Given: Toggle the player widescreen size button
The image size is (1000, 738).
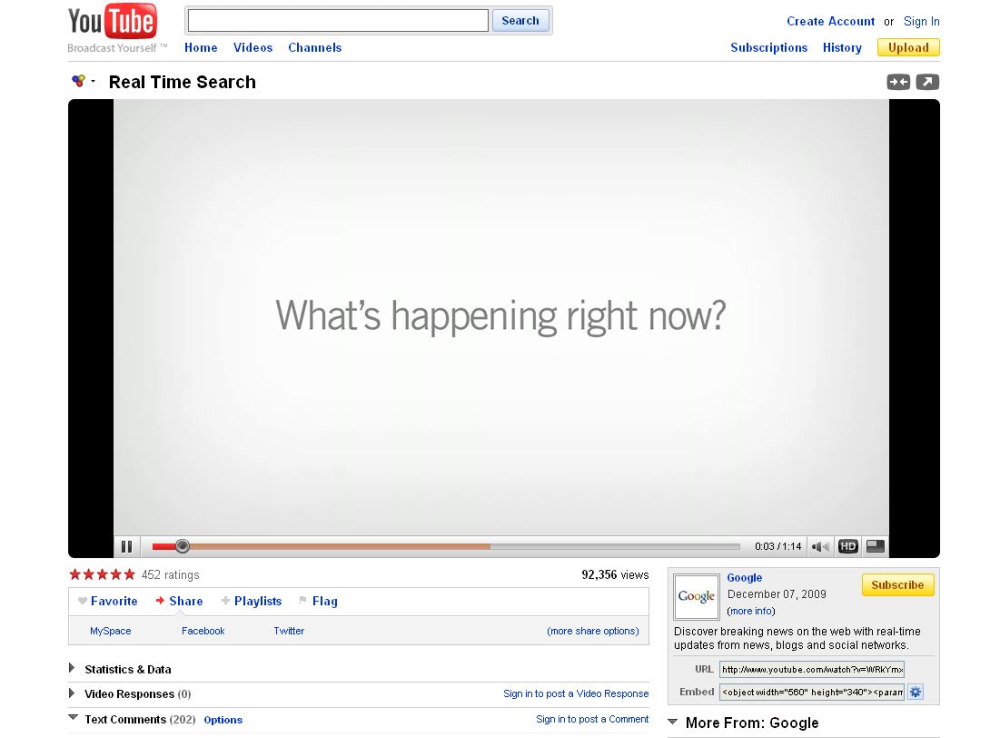Looking at the screenshot, I should pos(875,547).
